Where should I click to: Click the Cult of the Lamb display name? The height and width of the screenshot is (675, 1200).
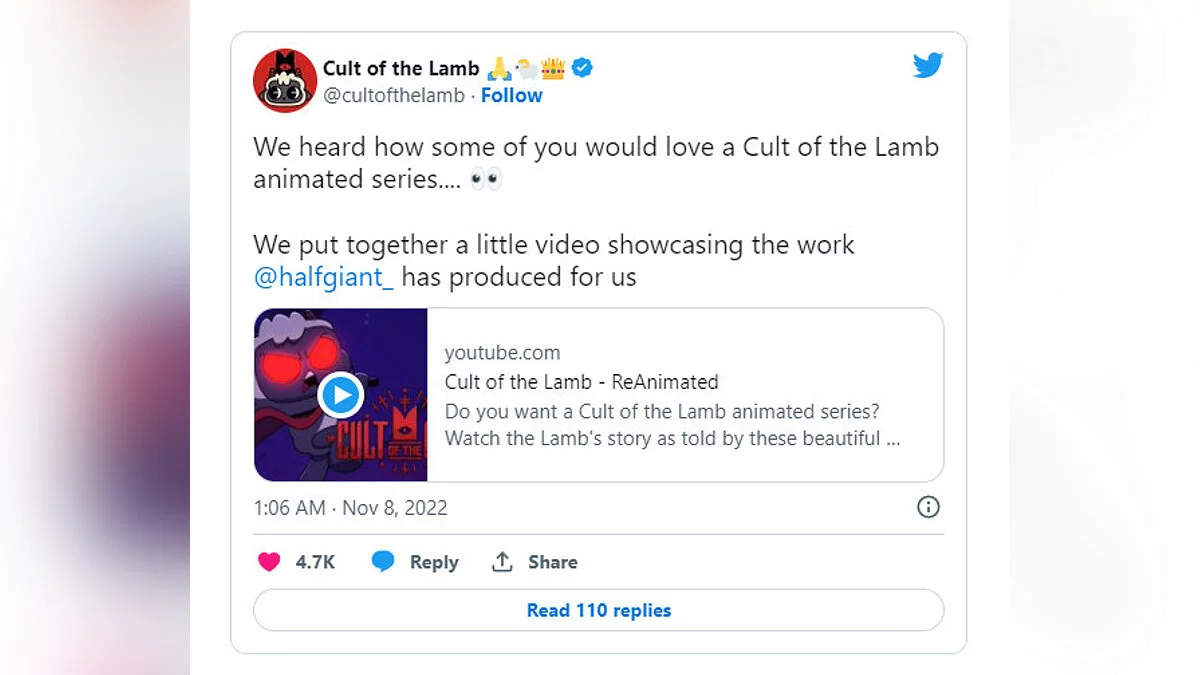(401, 68)
